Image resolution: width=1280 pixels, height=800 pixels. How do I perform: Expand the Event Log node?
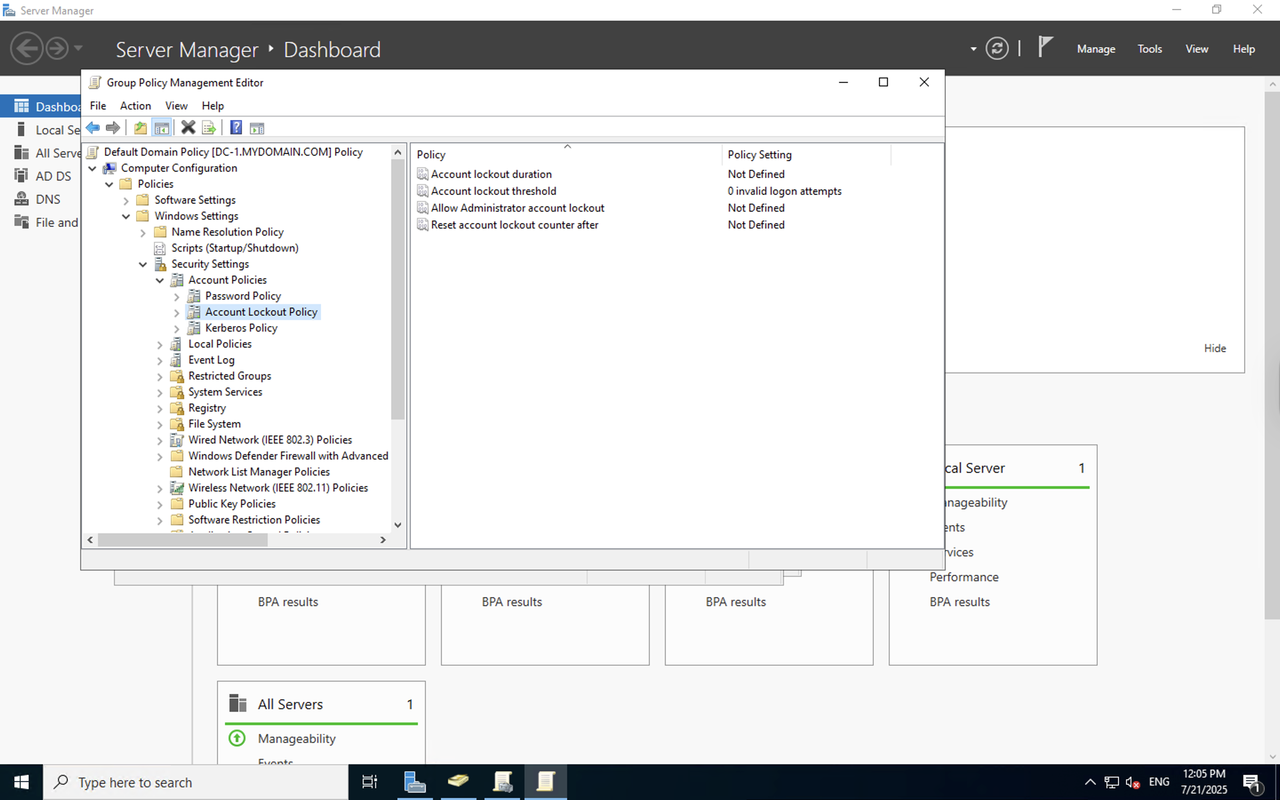click(160, 360)
